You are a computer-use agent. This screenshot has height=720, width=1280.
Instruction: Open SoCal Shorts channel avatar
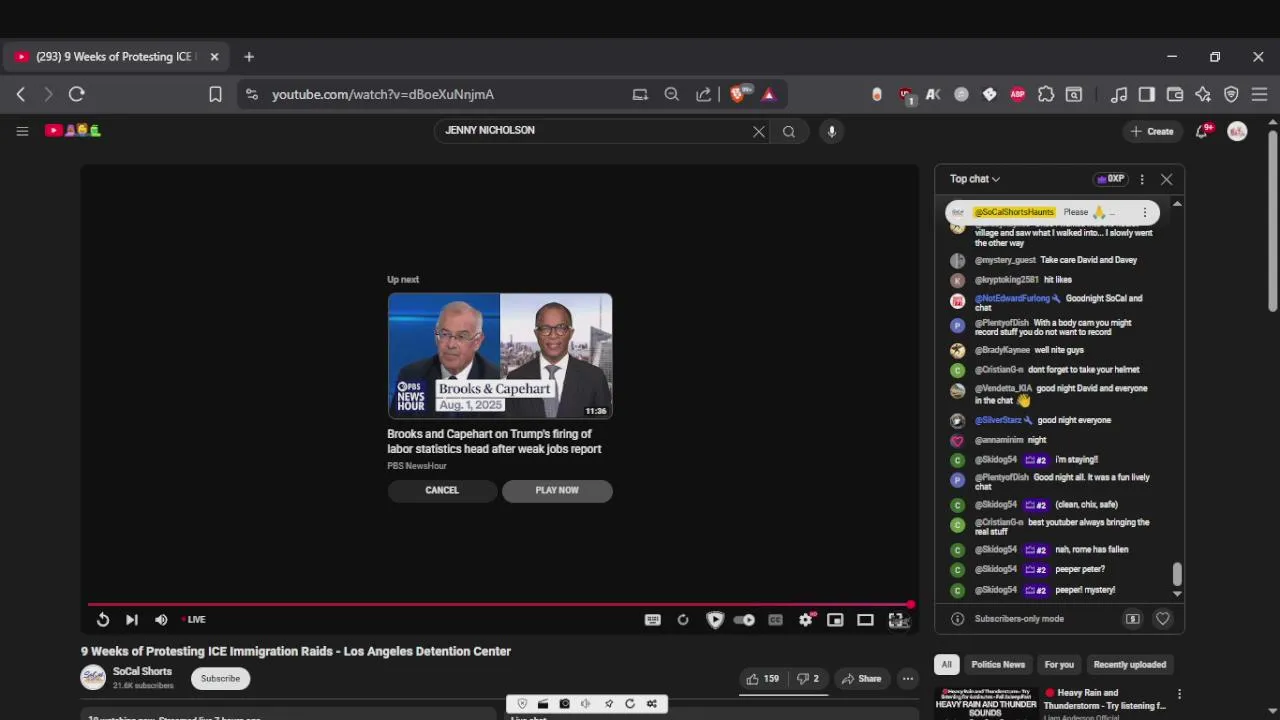[x=93, y=678]
